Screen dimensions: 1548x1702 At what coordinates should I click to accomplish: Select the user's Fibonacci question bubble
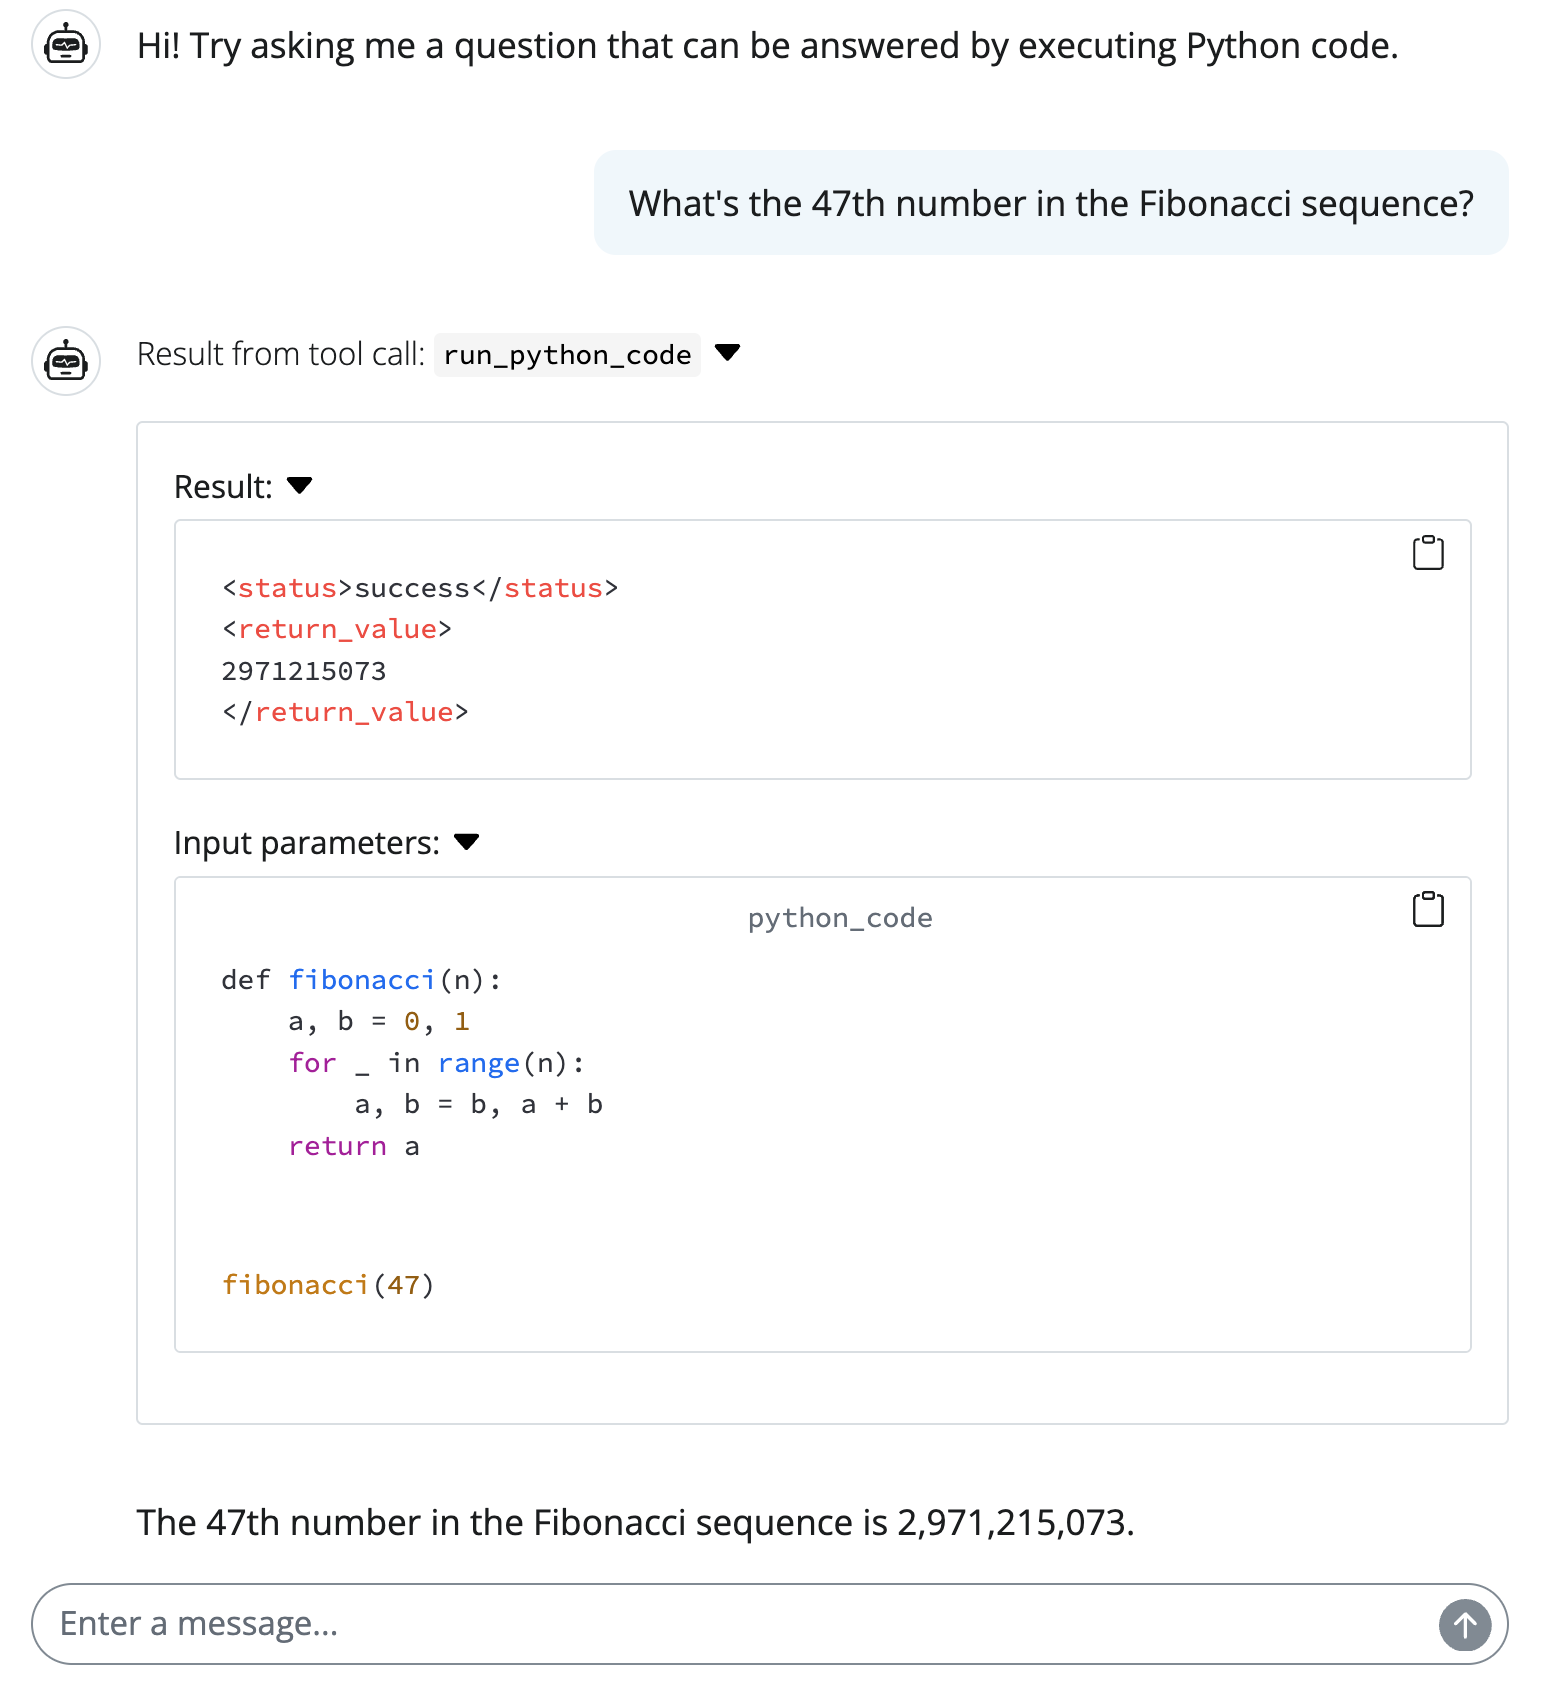tap(1051, 203)
